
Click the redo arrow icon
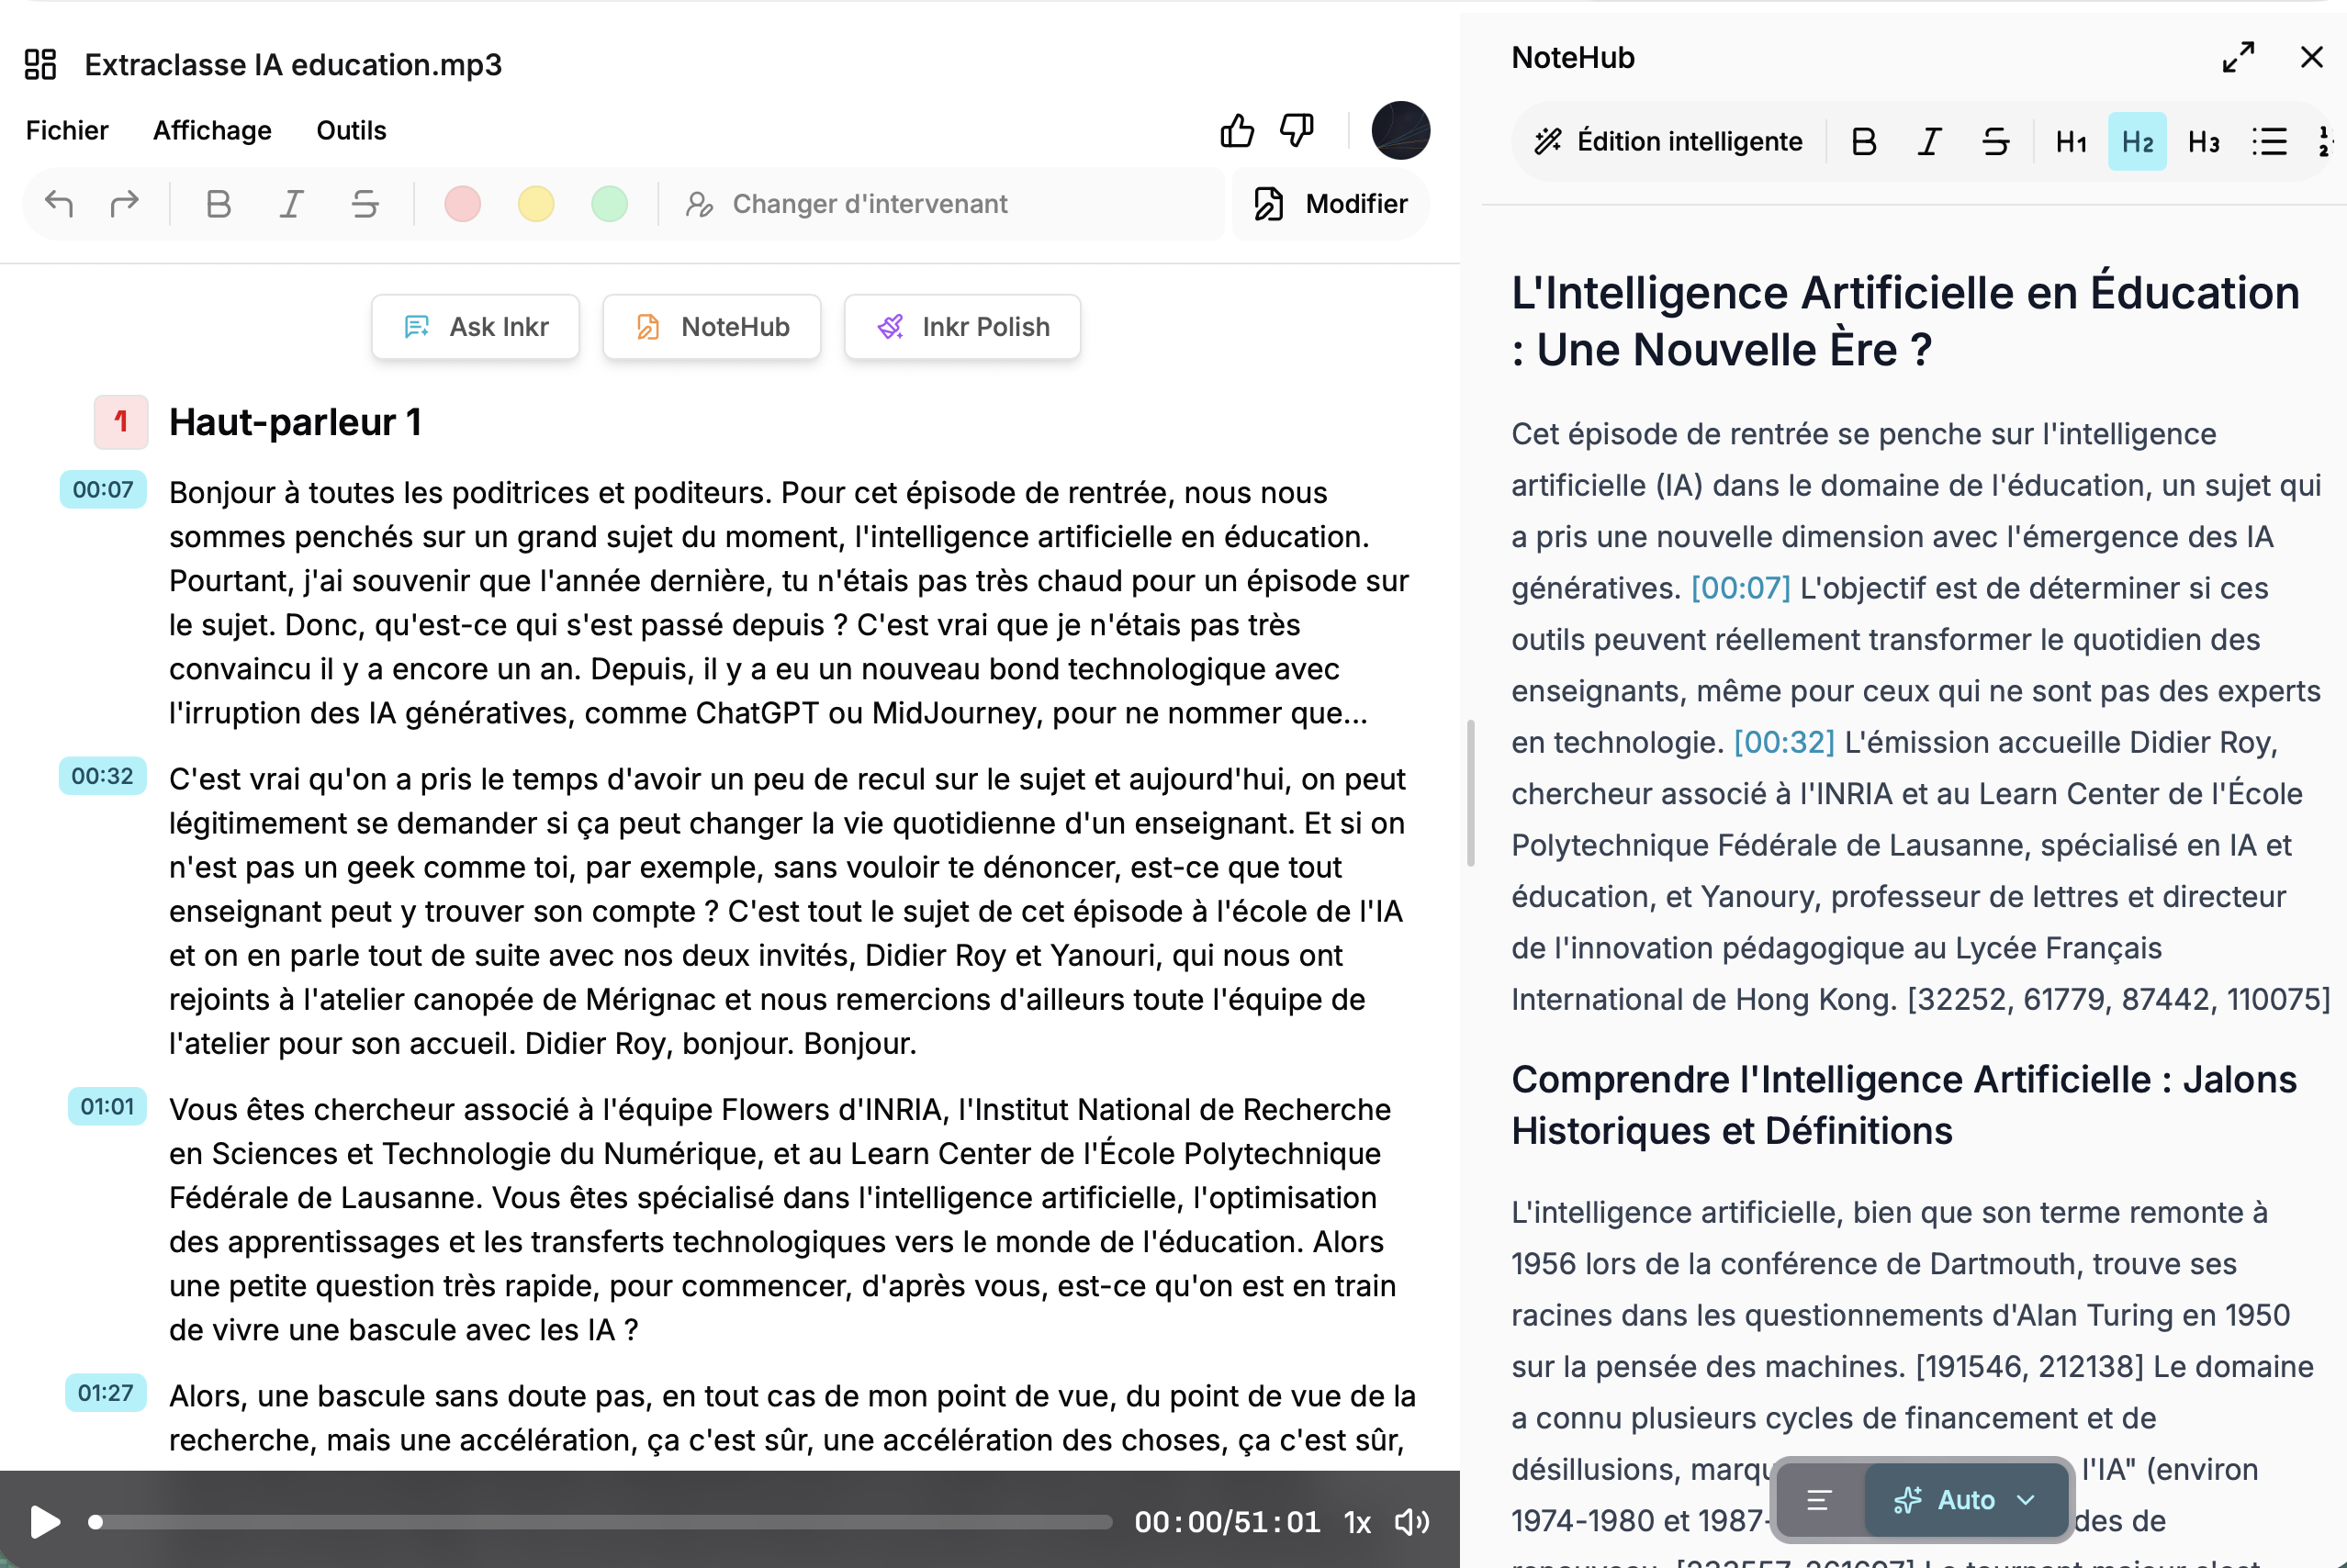(124, 204)
